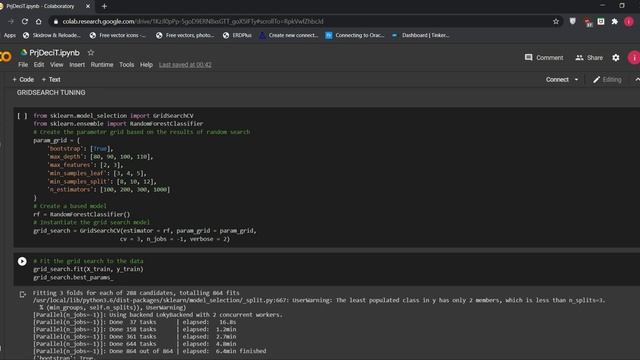The height and width of the screenshot is (360, 640).
Task: Click the grid_search.best_params_ line
Action: pos(73,278)
